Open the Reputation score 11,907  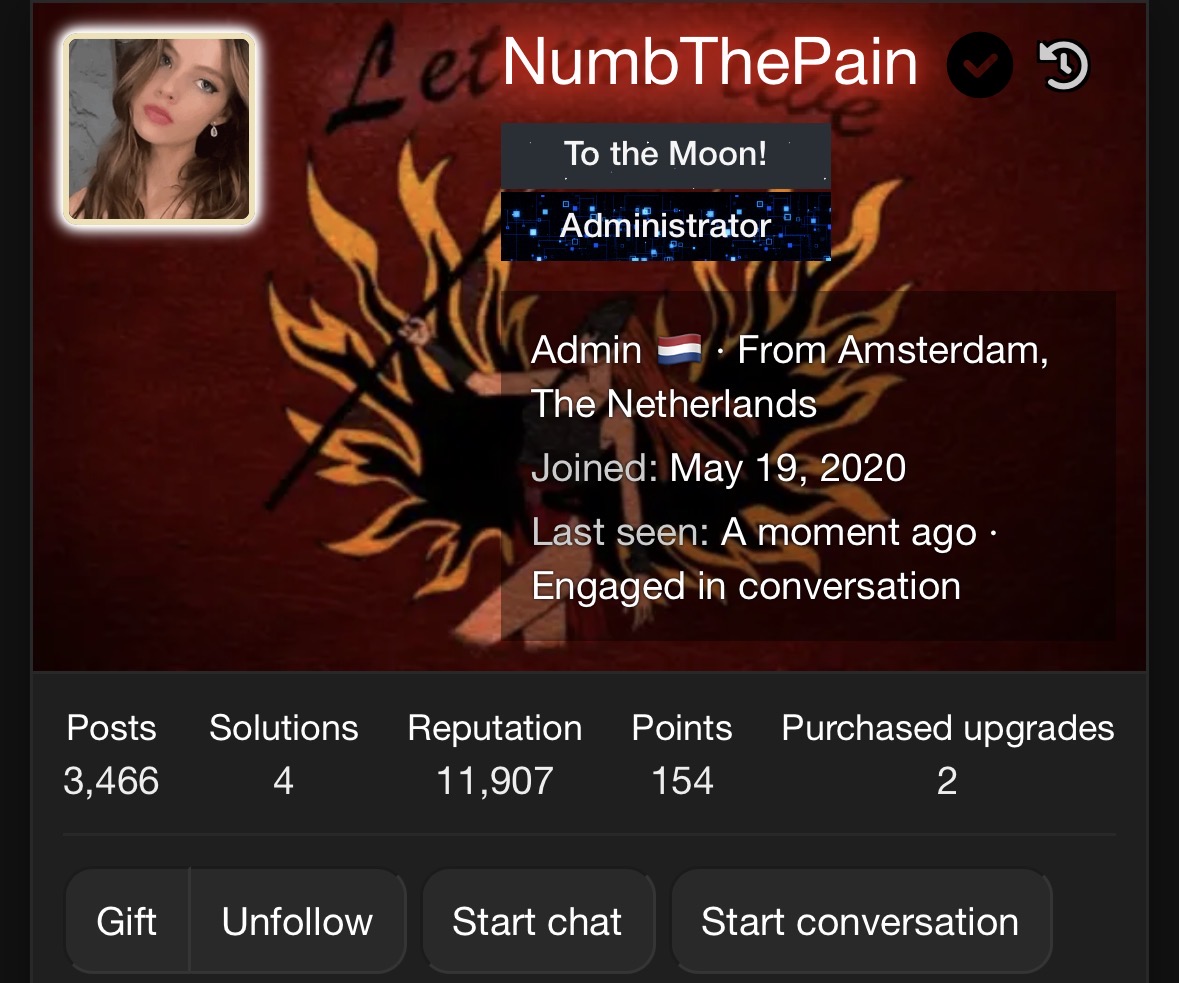pyautogui.click(x=495, y=781)
